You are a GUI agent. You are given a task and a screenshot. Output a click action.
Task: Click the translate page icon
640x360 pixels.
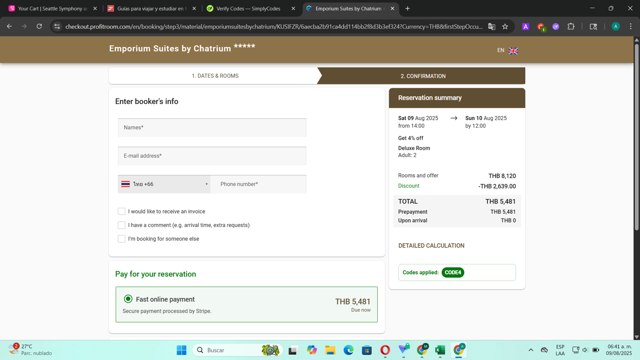(x=492, y=27)
